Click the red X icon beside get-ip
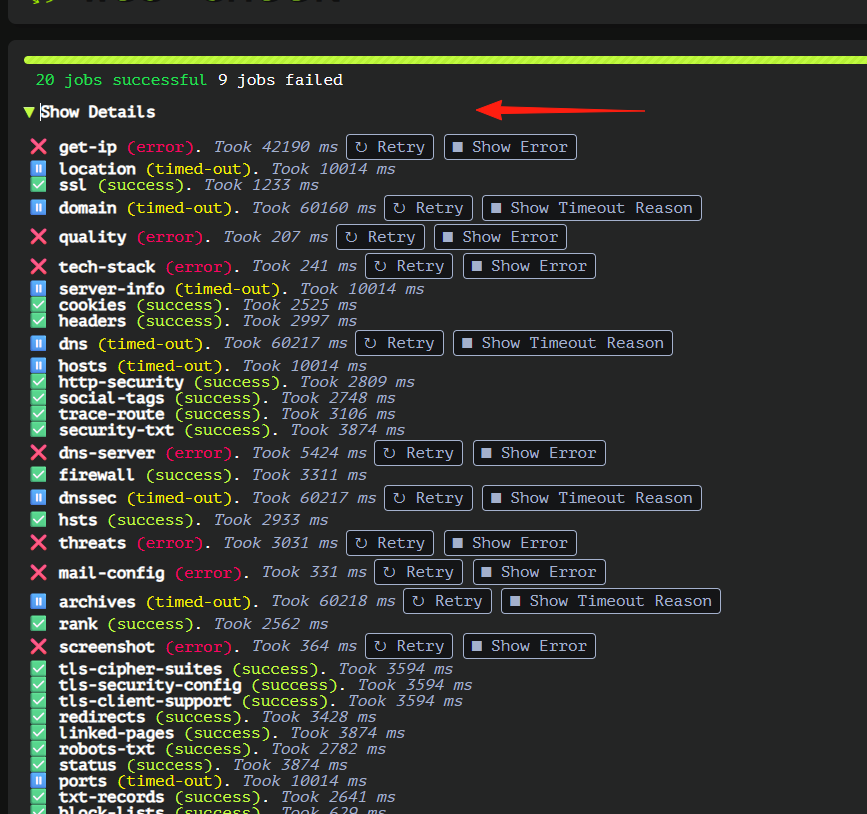 pyautogui.click(x=38, y=147)
